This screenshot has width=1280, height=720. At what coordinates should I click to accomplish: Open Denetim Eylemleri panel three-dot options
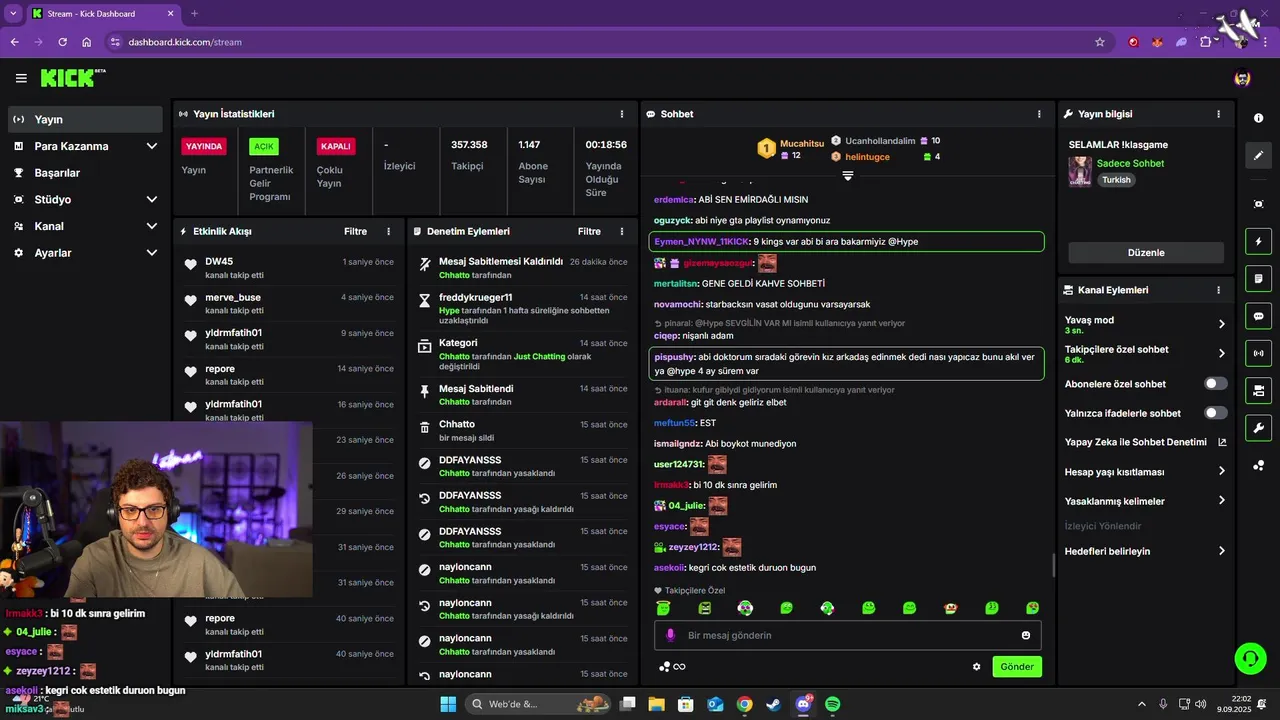pyautogui.click(x=622, y=231)
